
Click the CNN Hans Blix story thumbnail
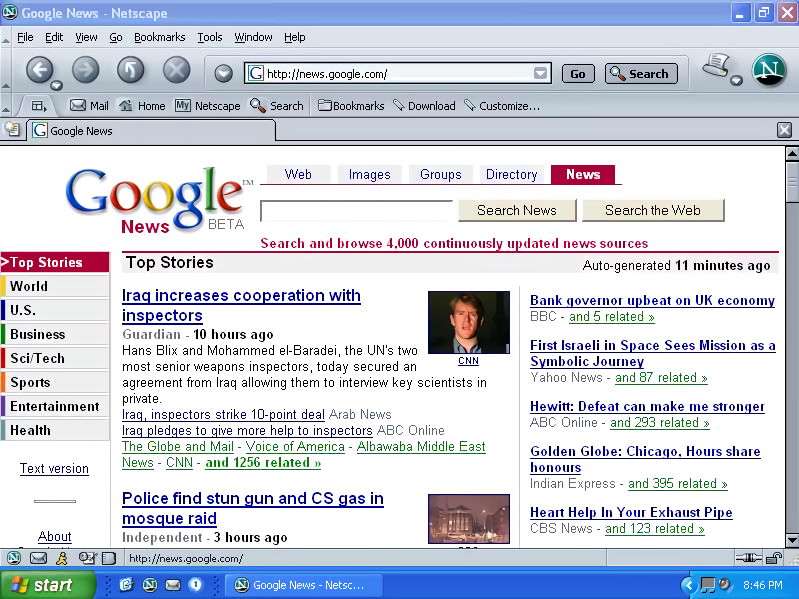[x=469, y=322]
